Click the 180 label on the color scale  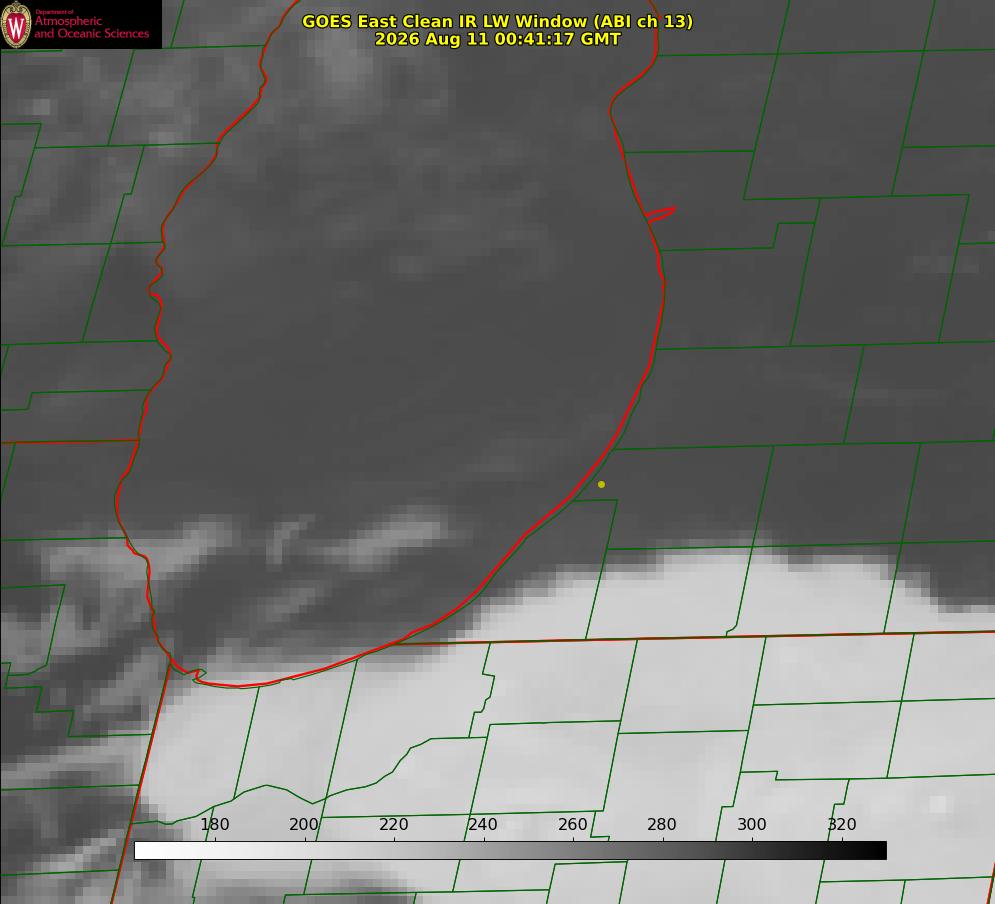[214, 824]
